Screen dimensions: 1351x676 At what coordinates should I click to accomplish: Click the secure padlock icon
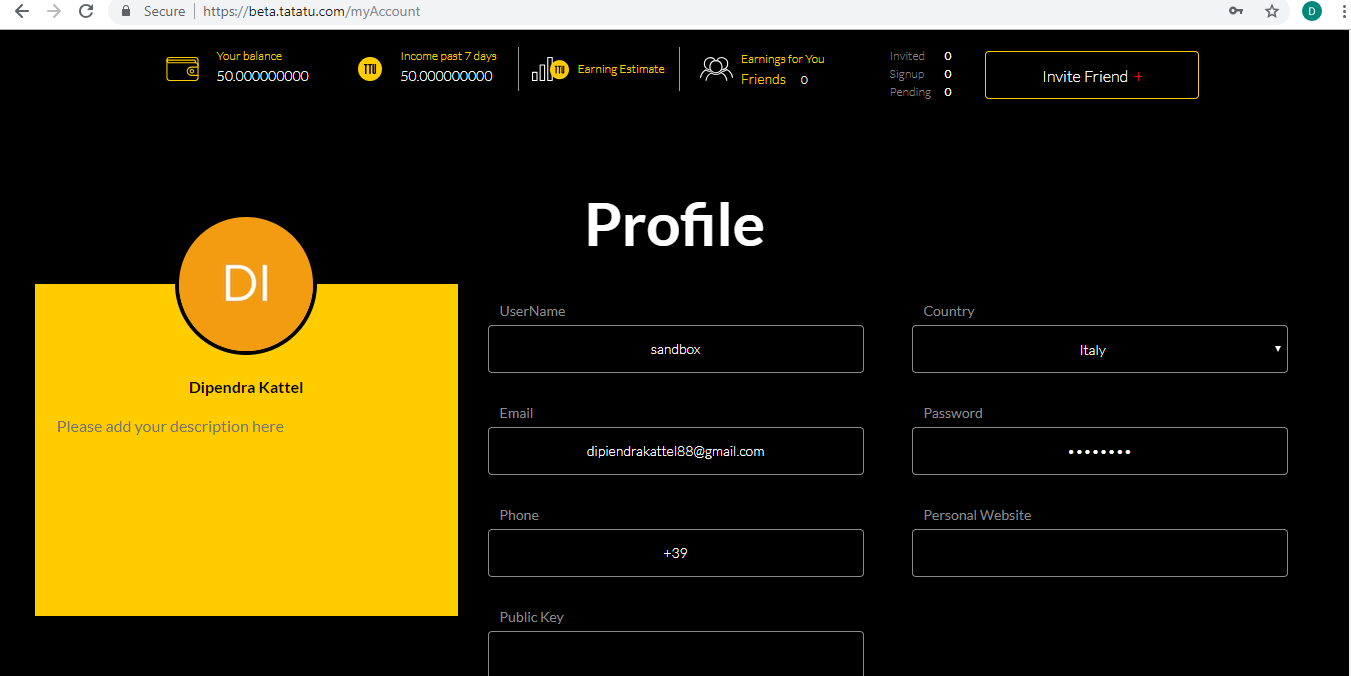126,11
